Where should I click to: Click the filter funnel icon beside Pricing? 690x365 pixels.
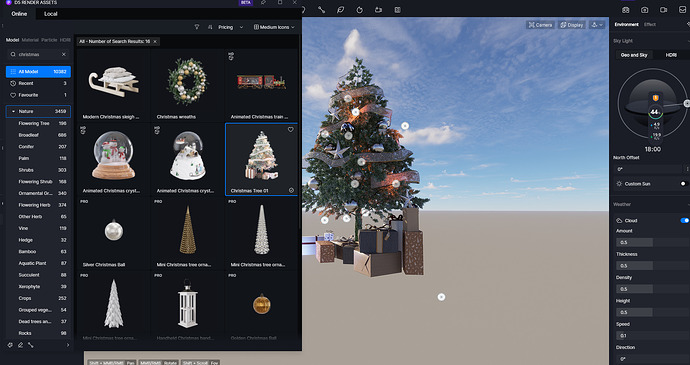(197, 27)
